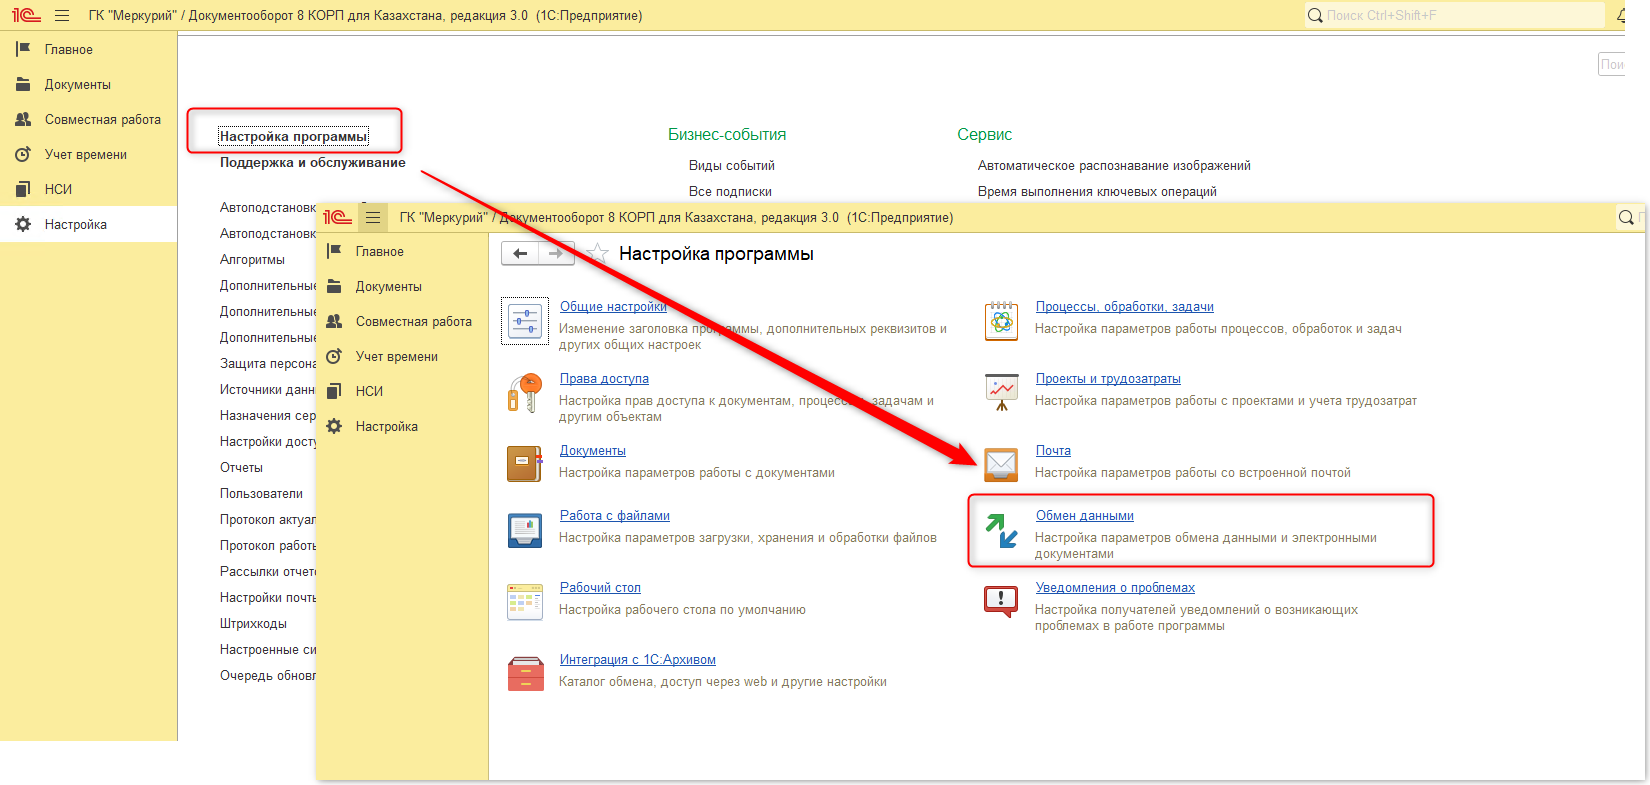This screenshot has width=1650, height=785.
Task: Open the Почта envelope icon
Action: (x=1001, y=464)
